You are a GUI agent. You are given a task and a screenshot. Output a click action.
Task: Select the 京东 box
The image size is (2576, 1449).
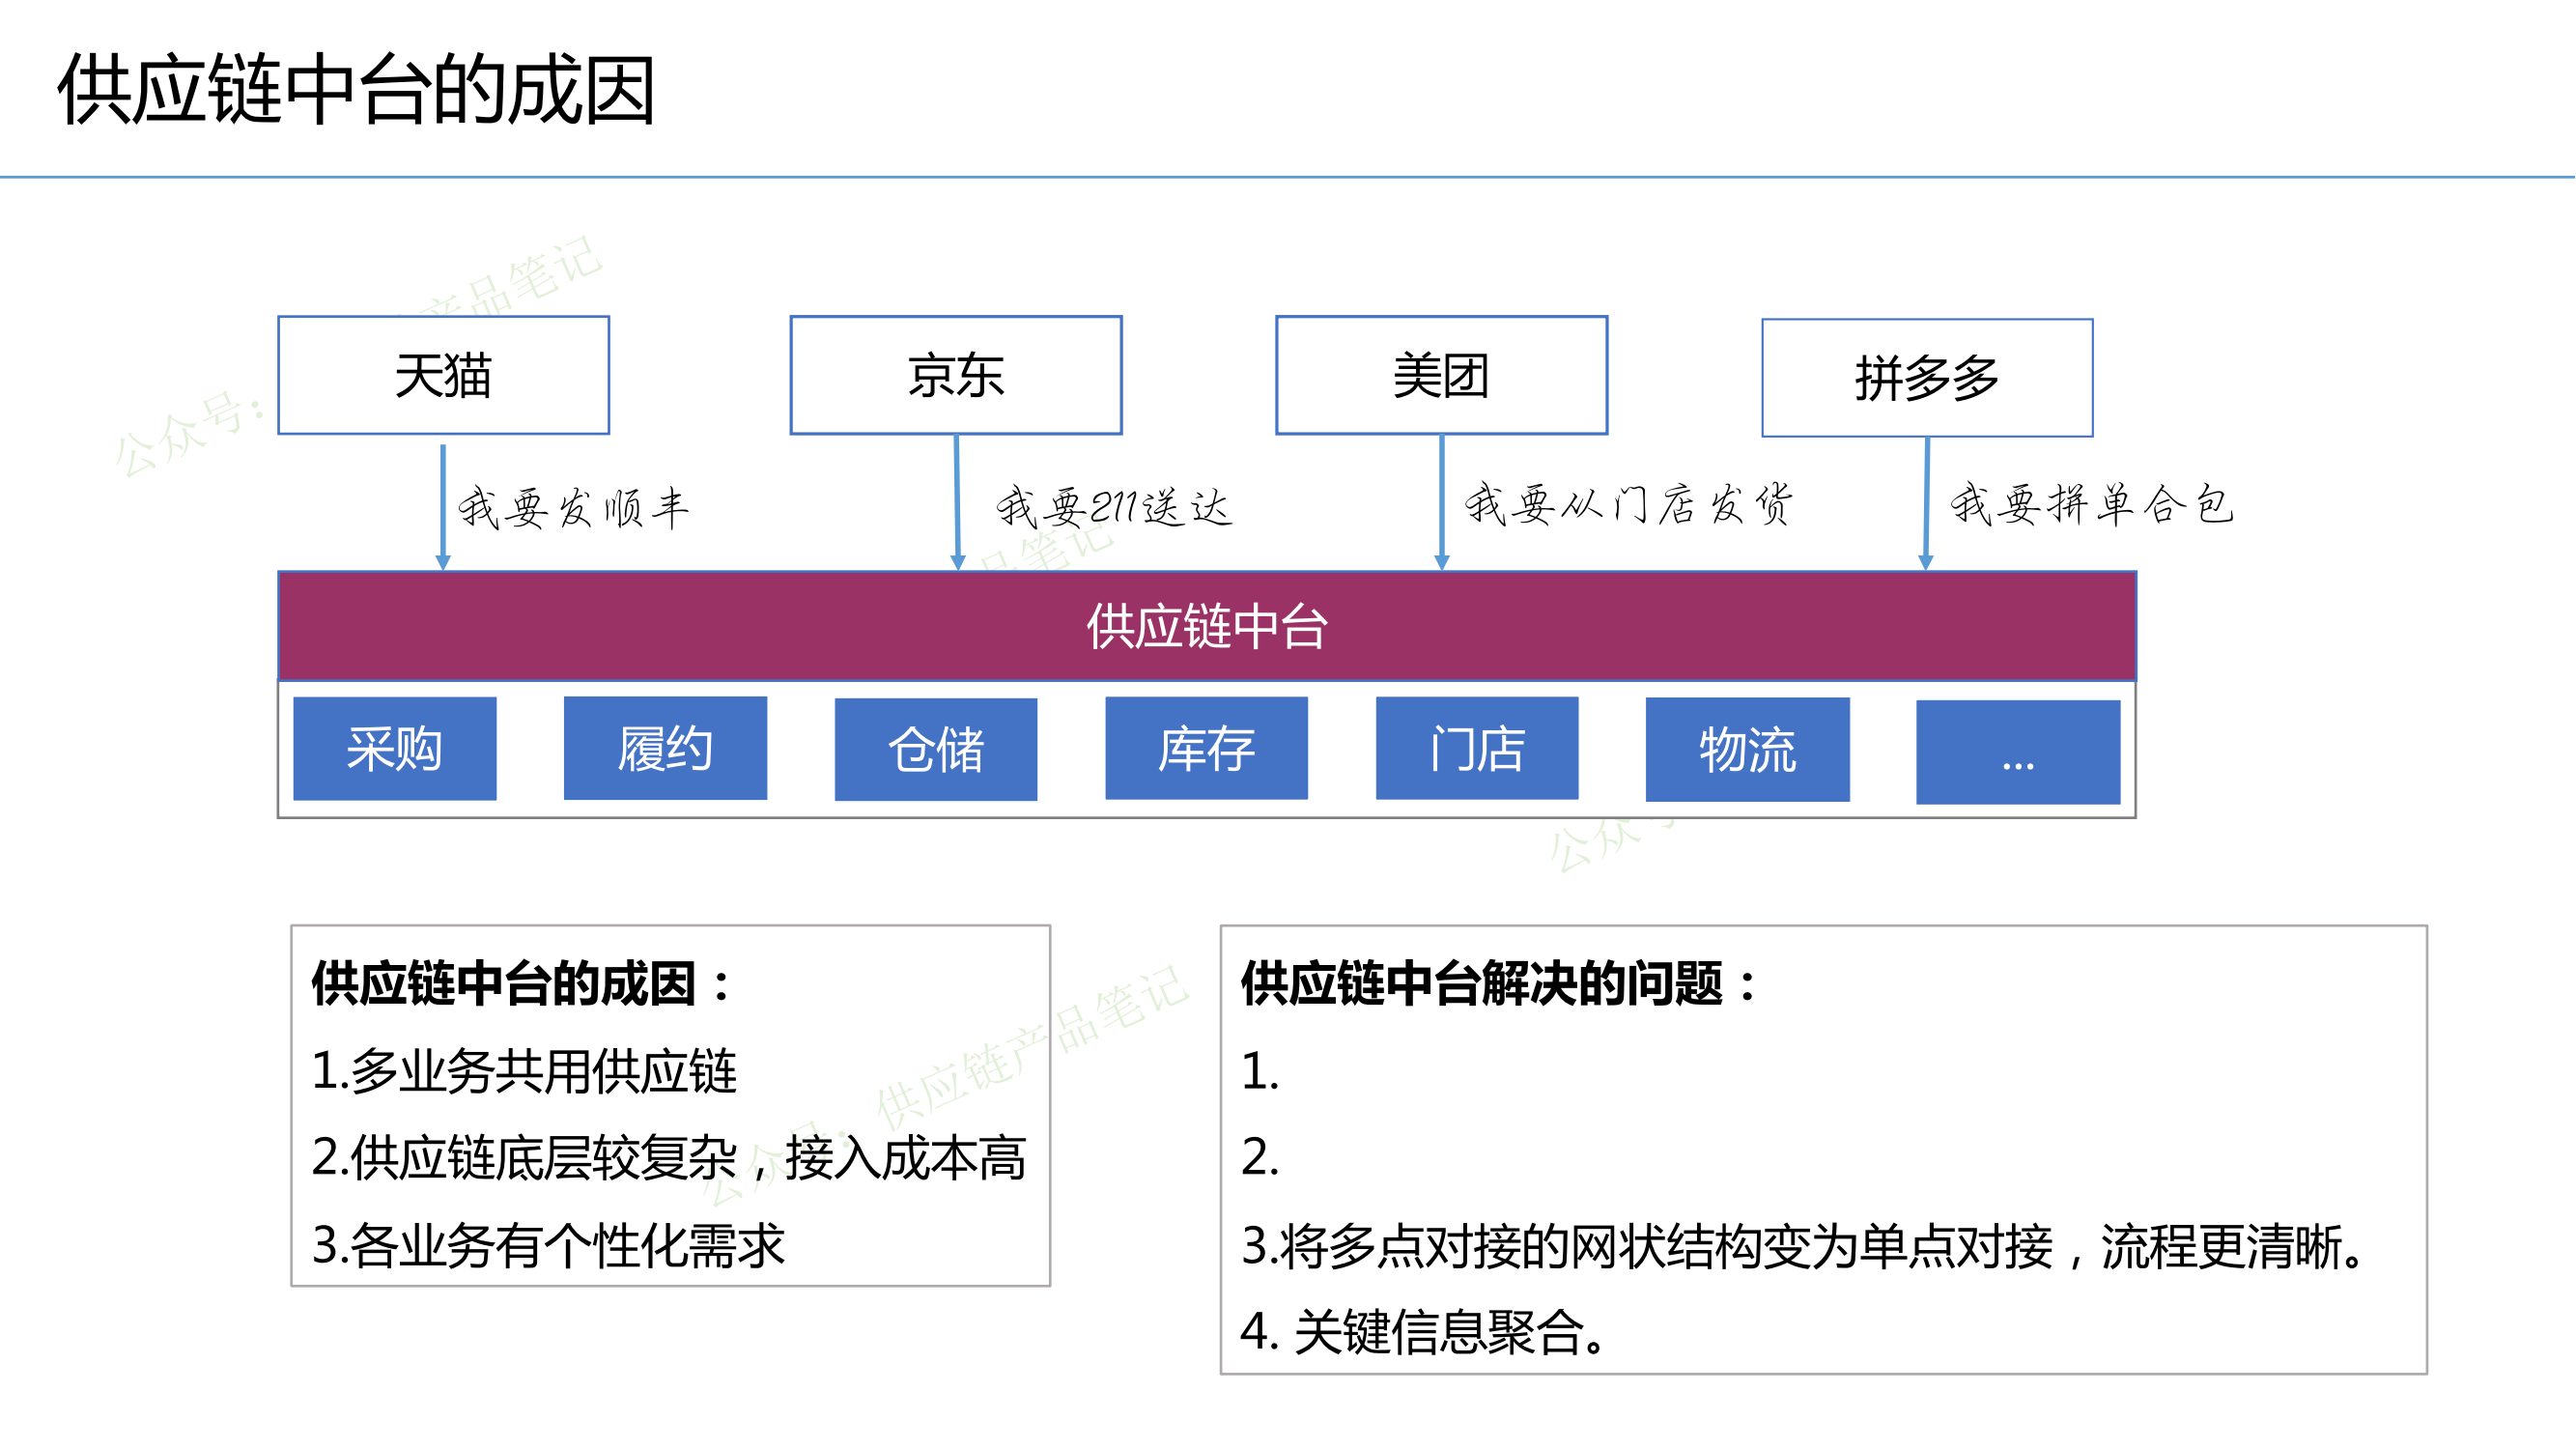956,375
